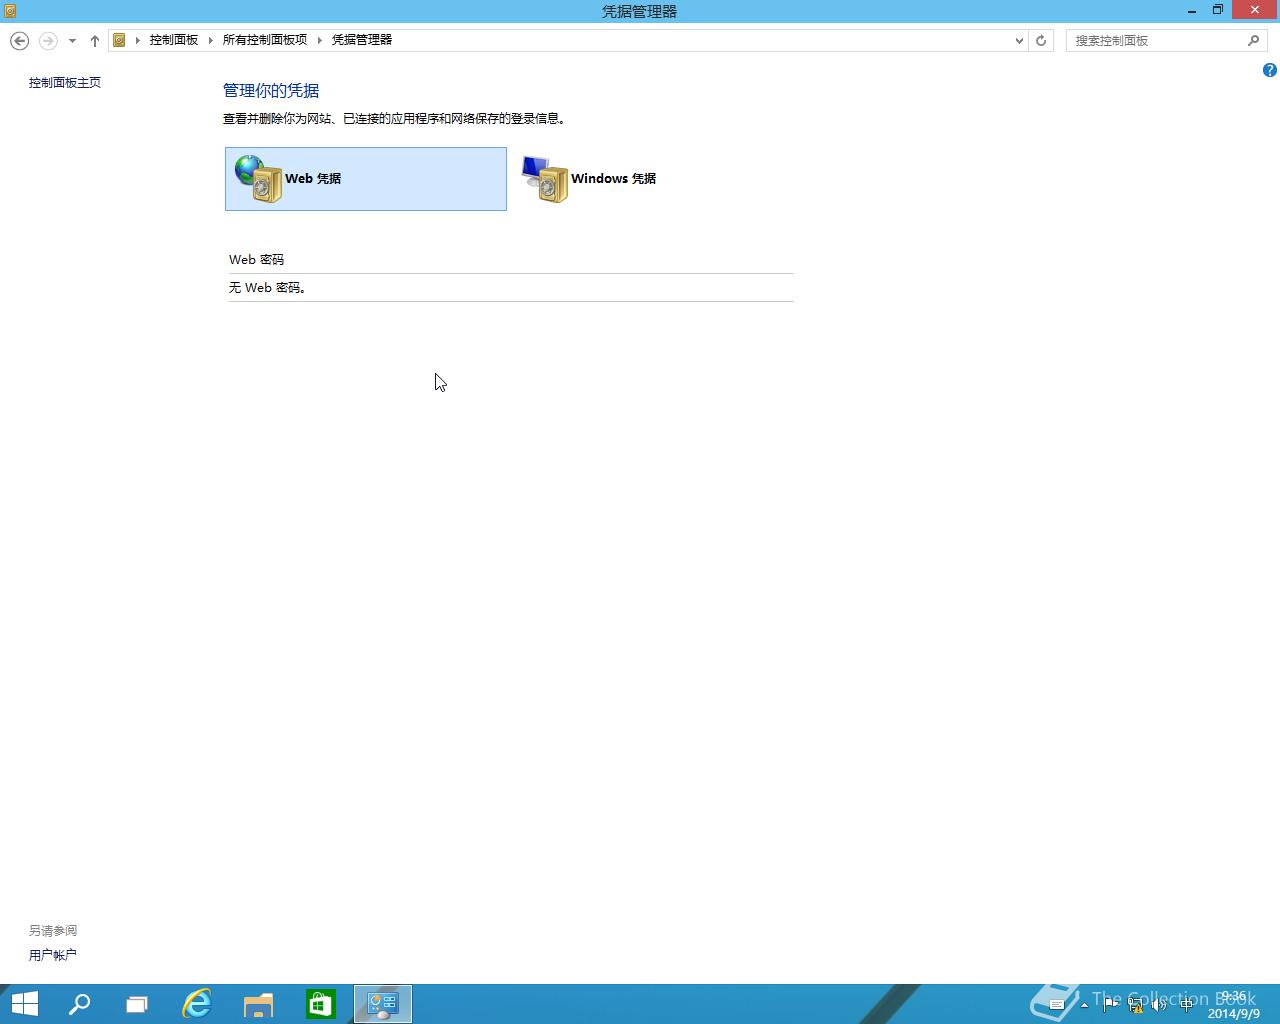The image size is (1280, 1024).
Task: Expand the arrow after 控制面板 in breadcrumb
Action: tap(211, 40)
